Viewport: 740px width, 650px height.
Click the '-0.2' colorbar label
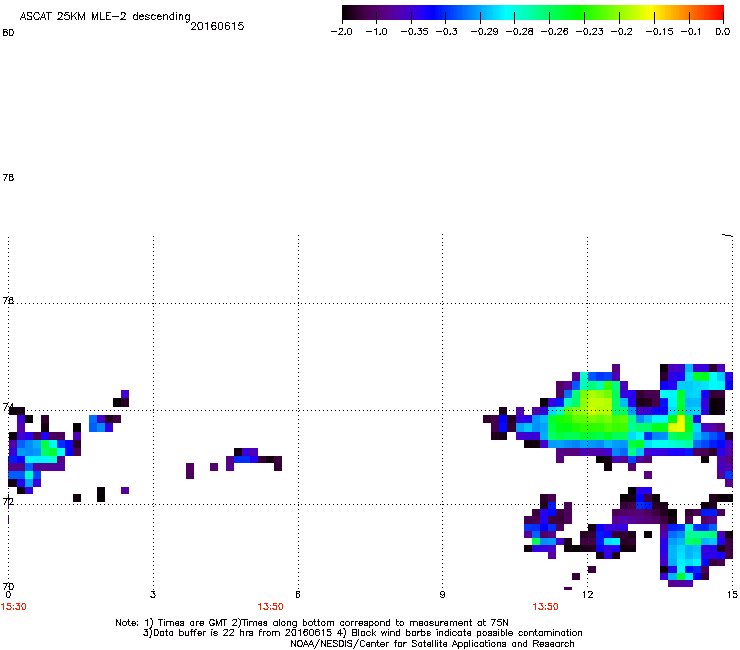tap(621, 32)
